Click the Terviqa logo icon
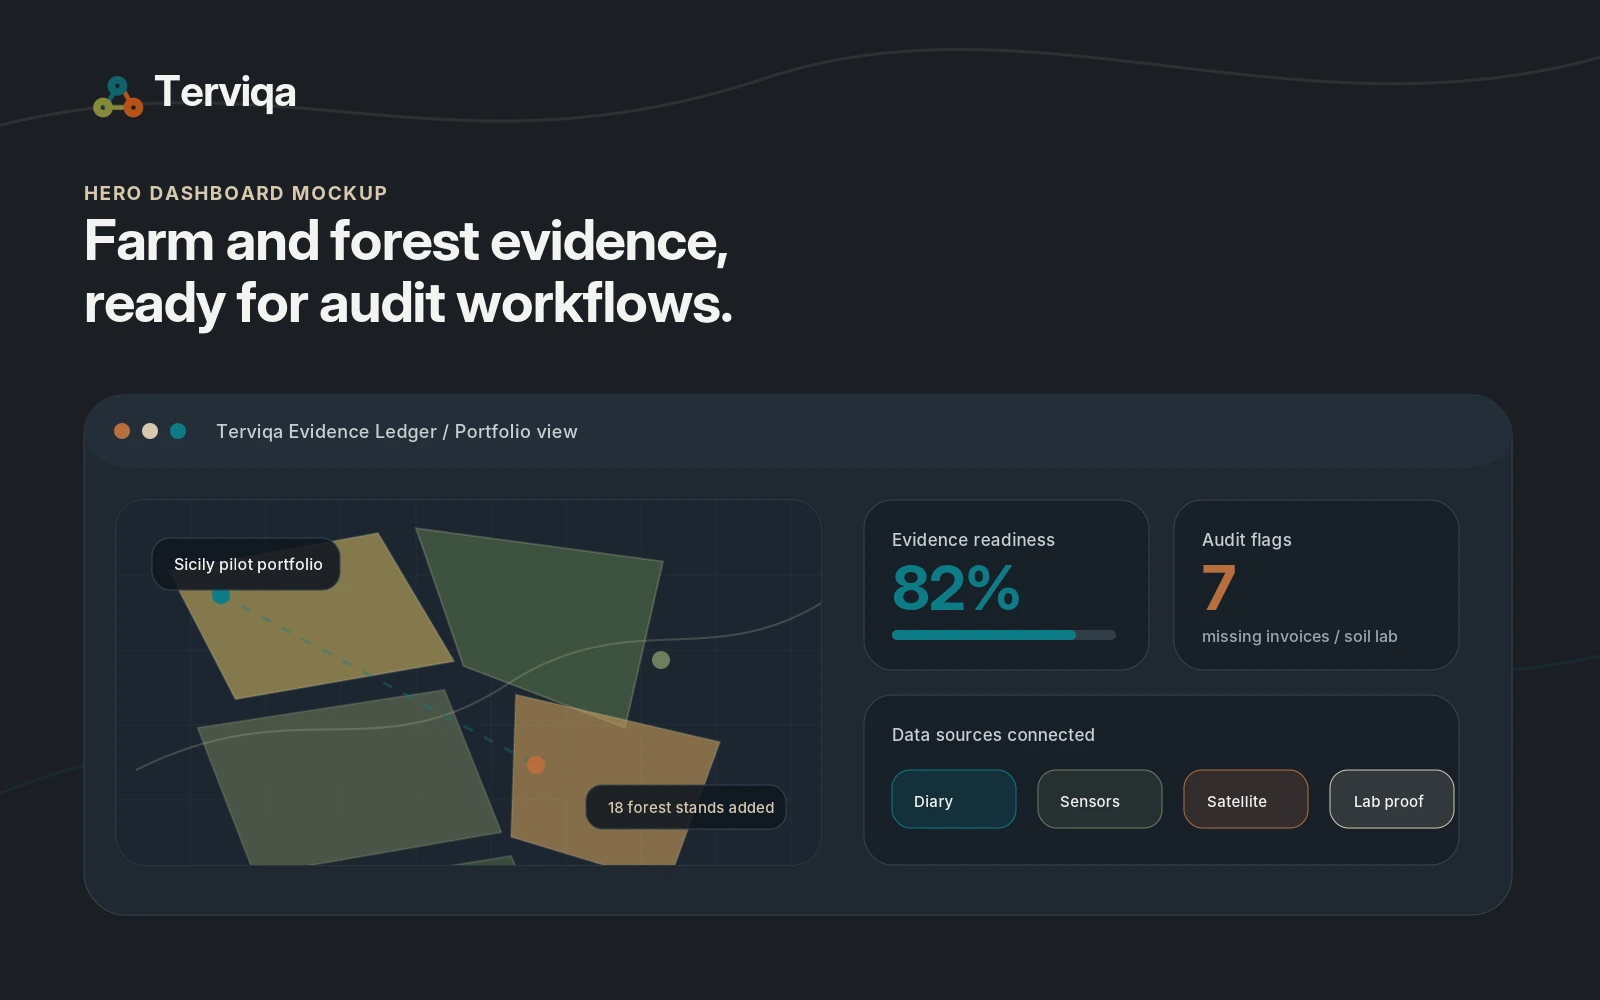Screen dimensions: 1600x1000 pos(118,96)
